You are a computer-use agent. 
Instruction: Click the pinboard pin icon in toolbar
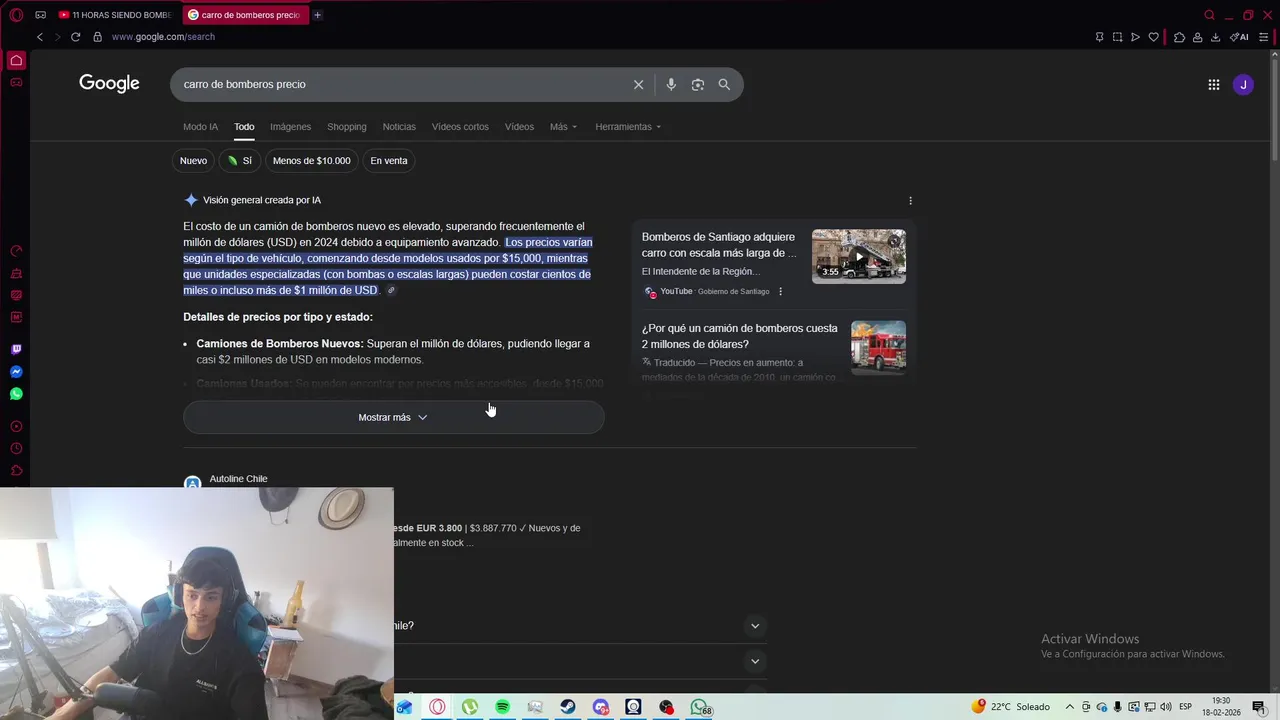coord(1099,37)
